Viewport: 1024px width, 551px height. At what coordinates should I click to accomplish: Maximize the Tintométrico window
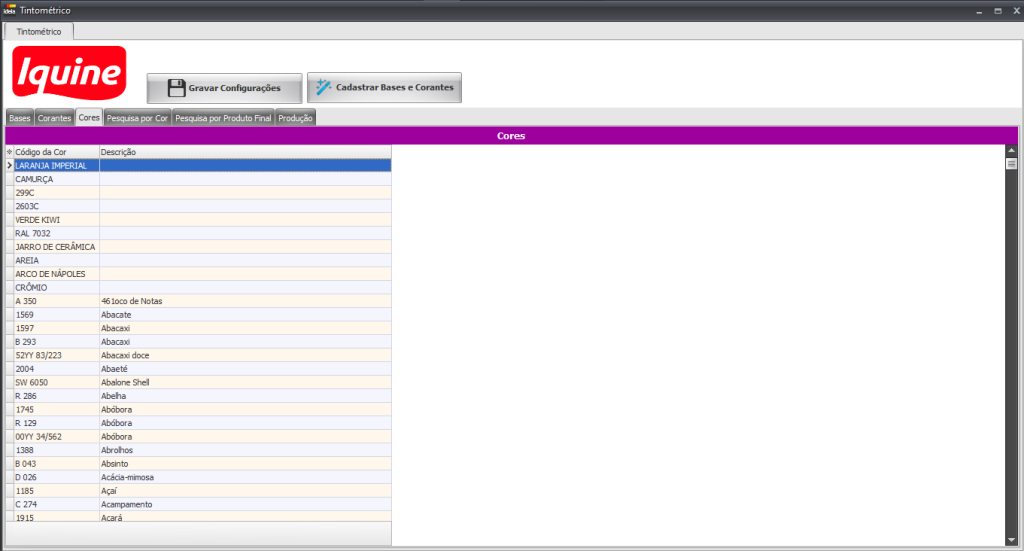click(x=997, y=10)
